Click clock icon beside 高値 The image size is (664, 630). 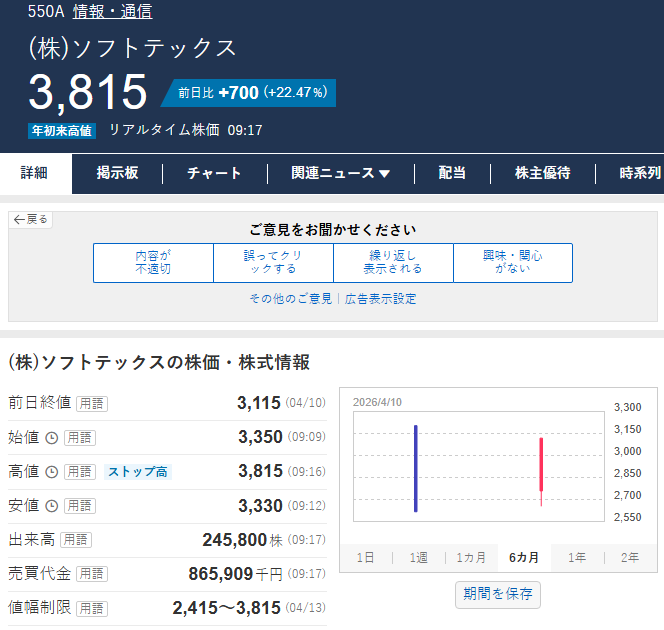[52, 472]
